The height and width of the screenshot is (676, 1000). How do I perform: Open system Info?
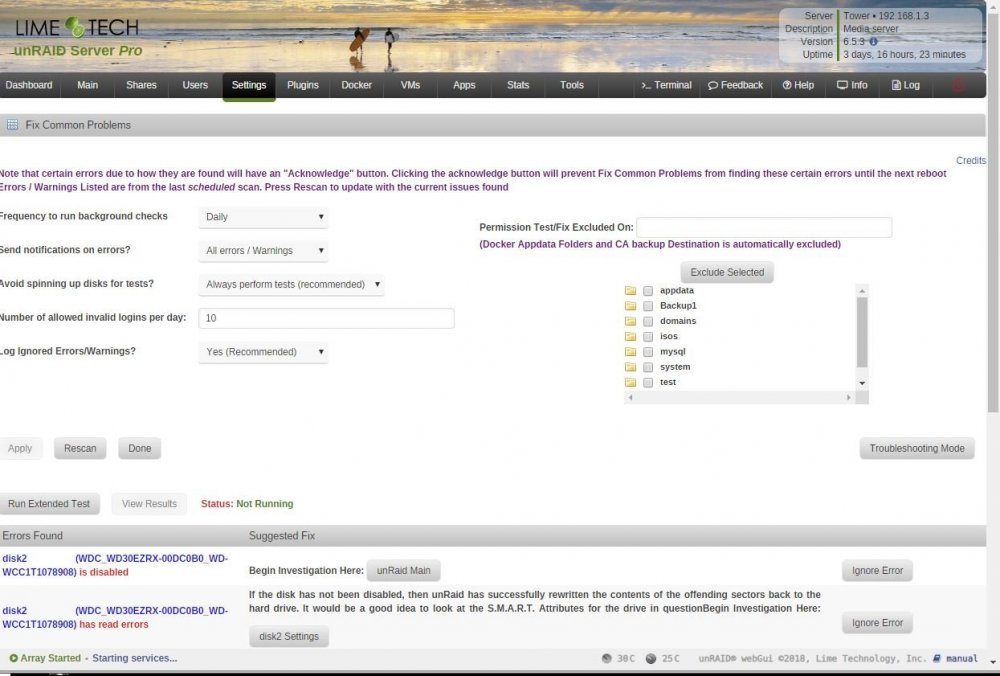click(852, 85)
